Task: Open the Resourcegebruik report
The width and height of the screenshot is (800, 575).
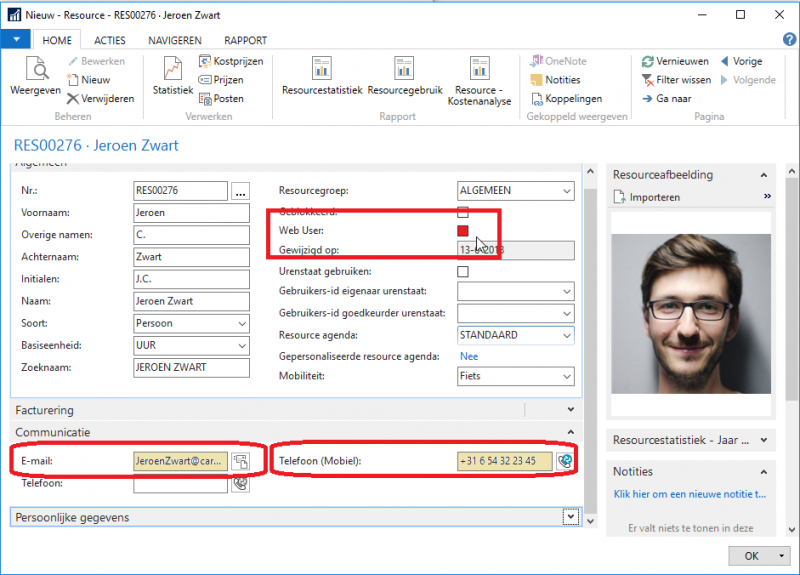Action: pos(405,76)
